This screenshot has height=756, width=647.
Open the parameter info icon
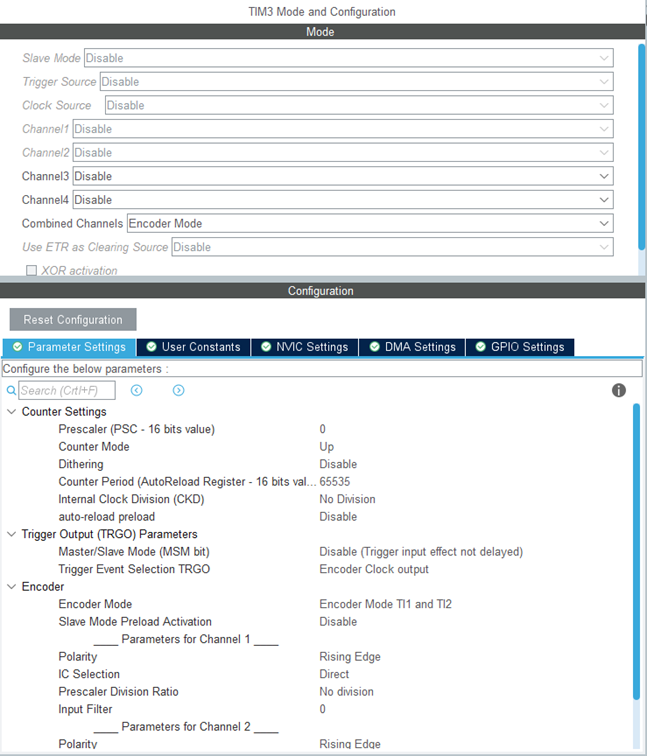(619, 391)
